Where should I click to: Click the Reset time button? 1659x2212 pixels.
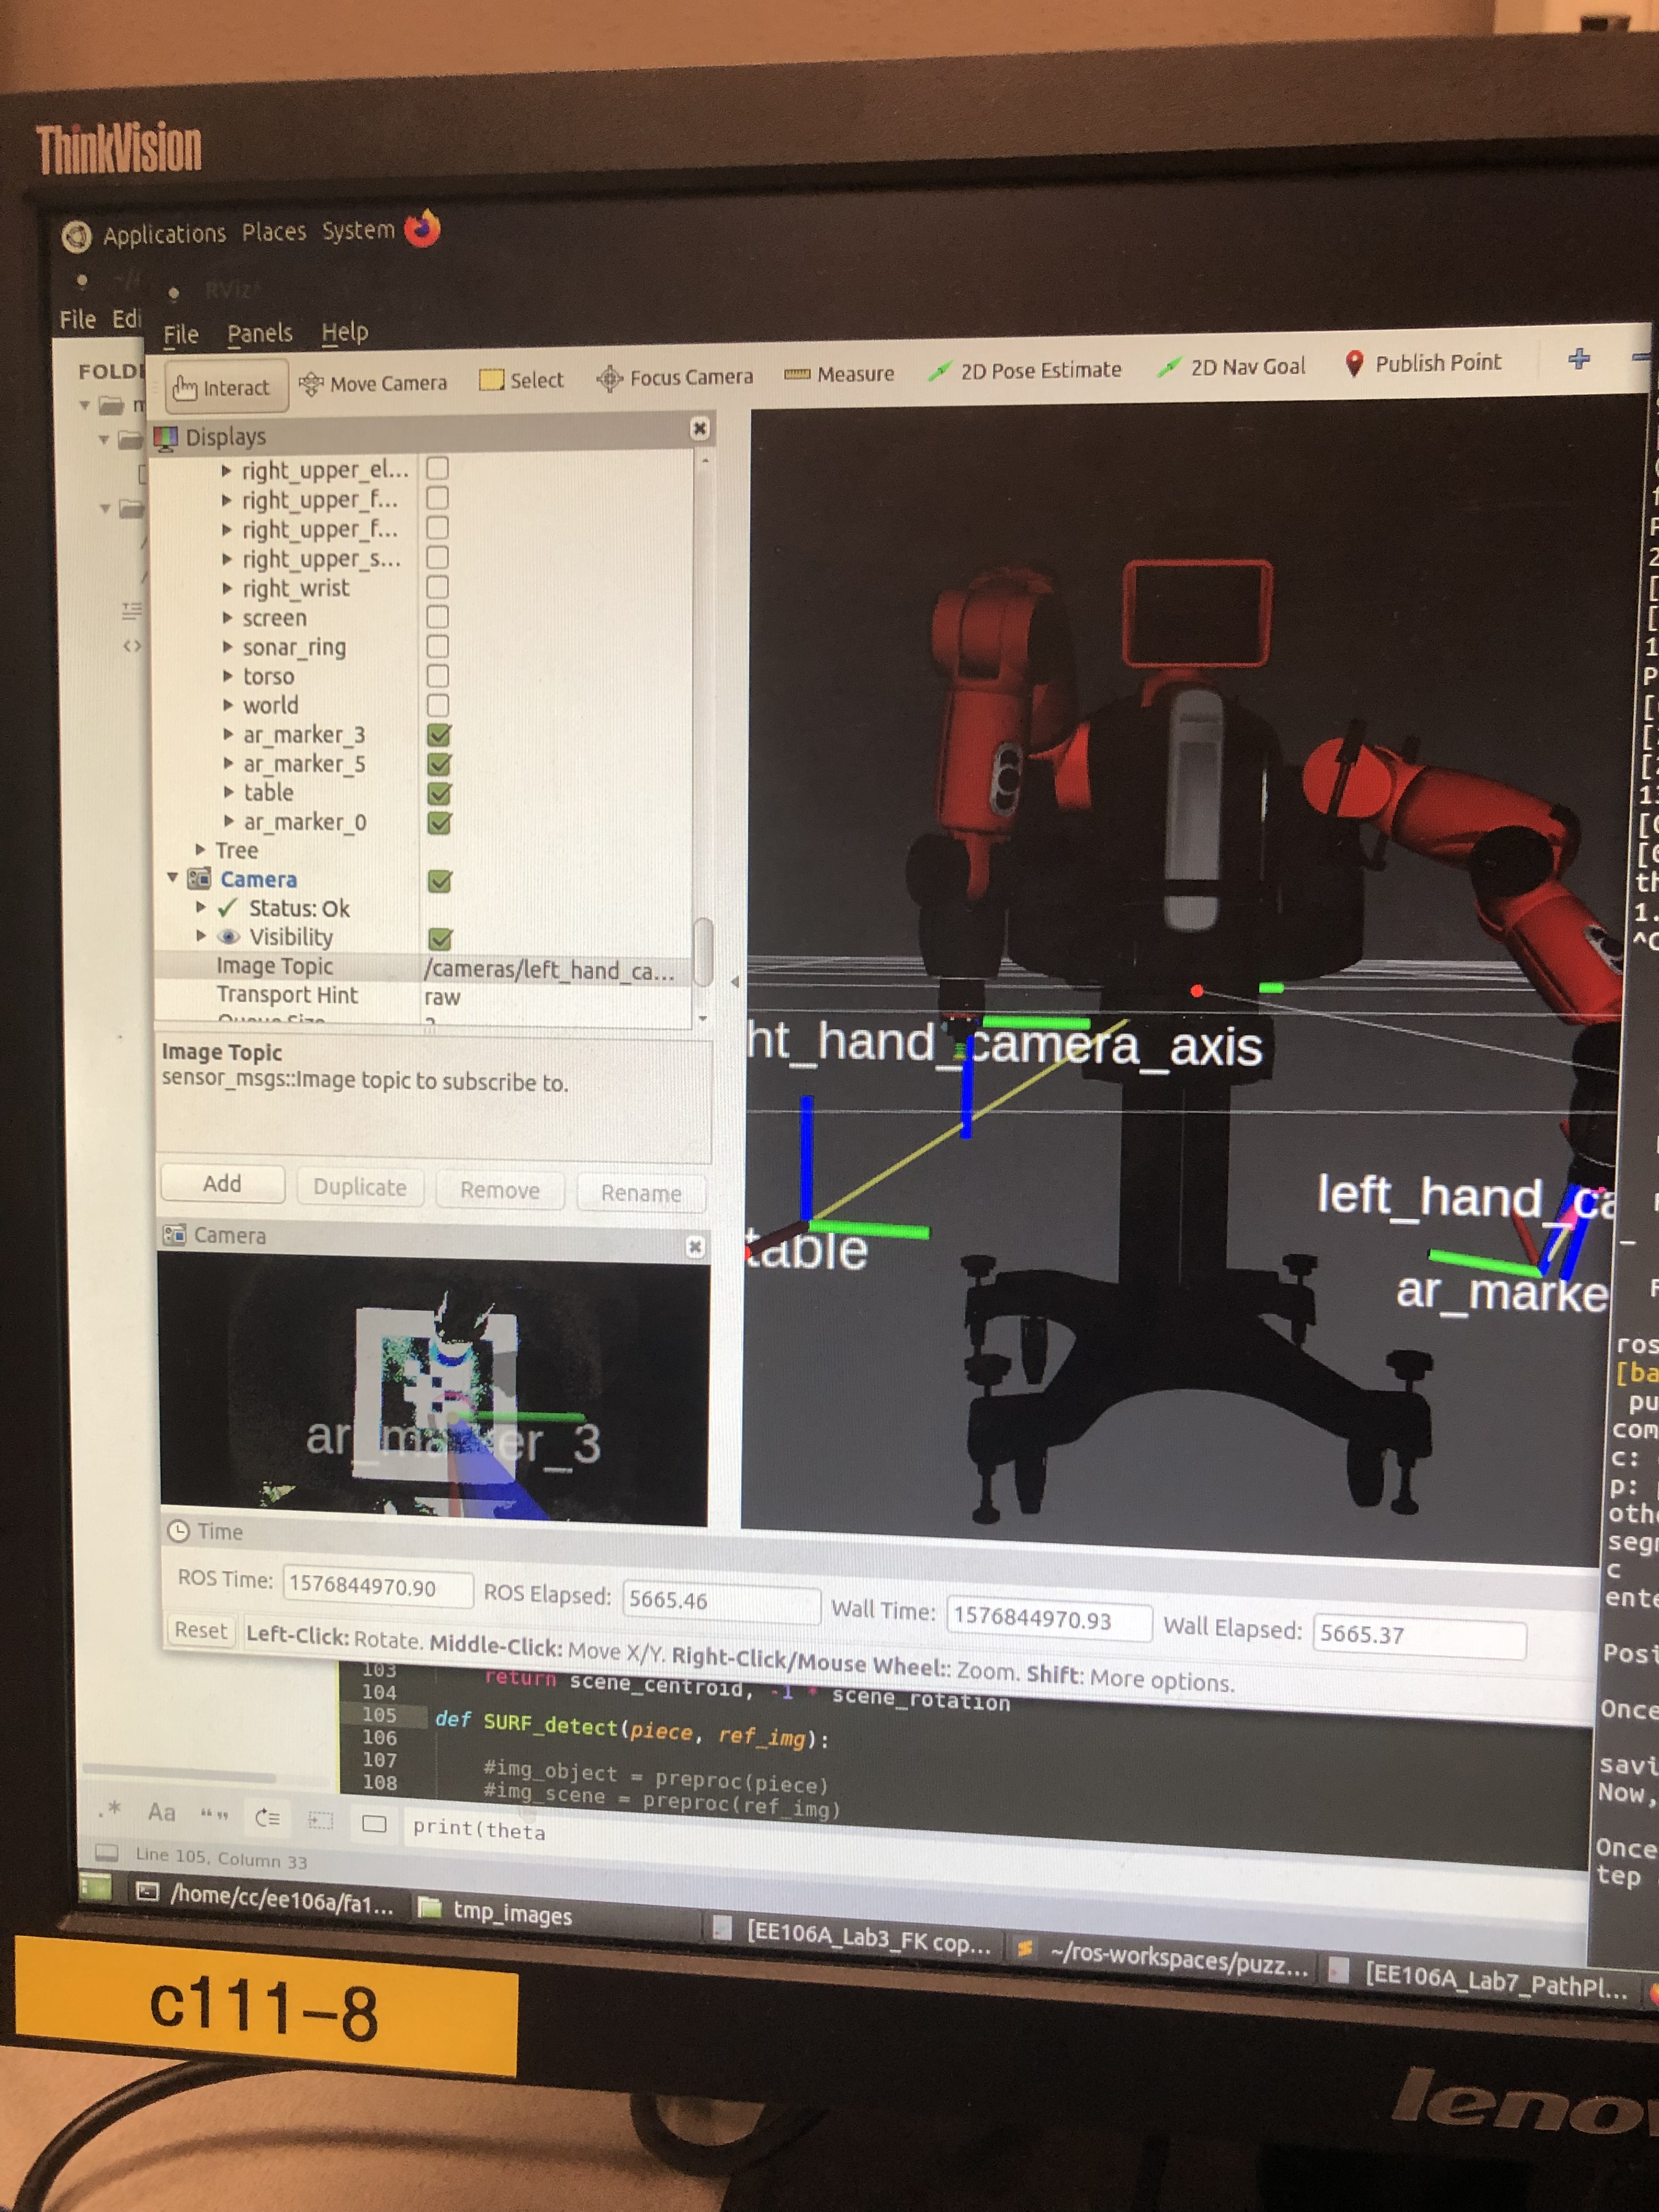[x=200, y=1630]
